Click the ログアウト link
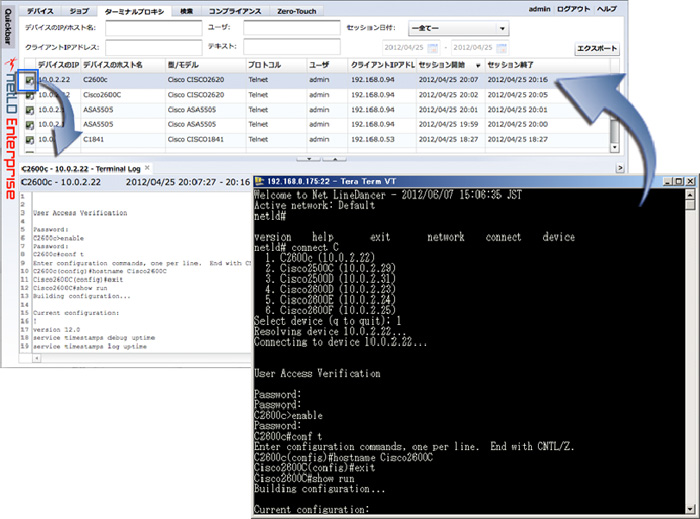This screenshot has height=519, width=700. coord(573,9)
